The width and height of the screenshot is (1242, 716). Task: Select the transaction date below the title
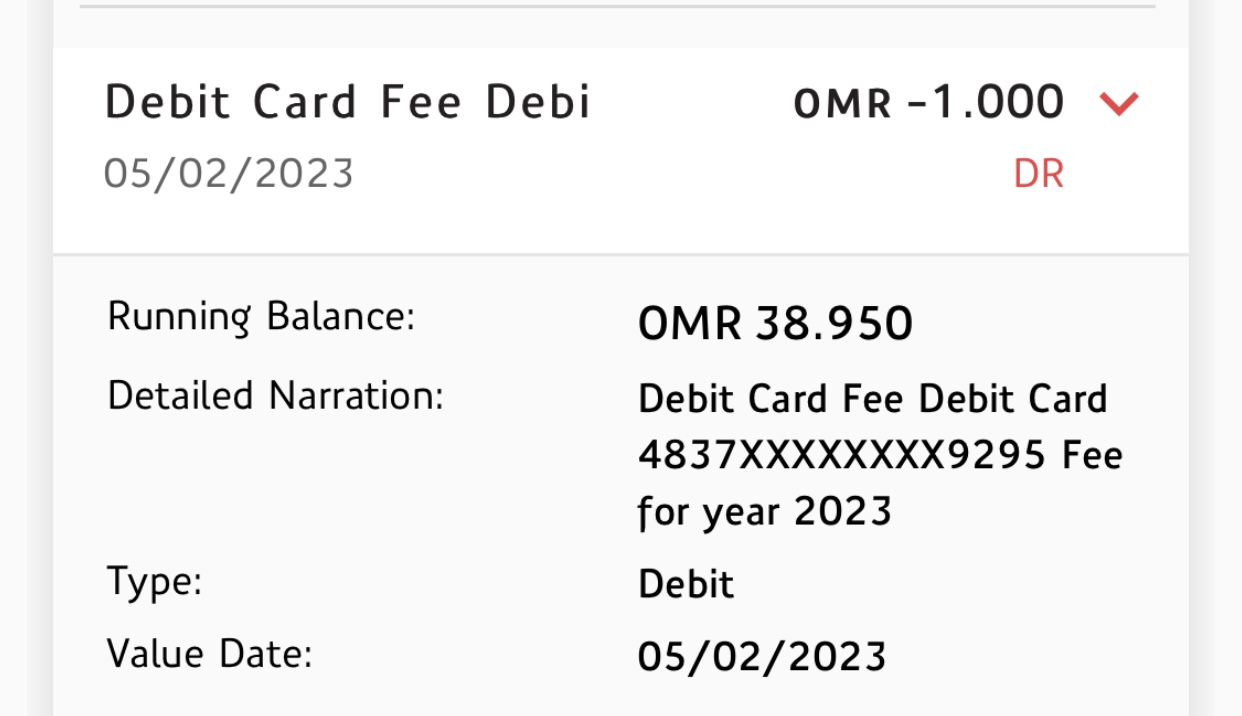[229, 174]
